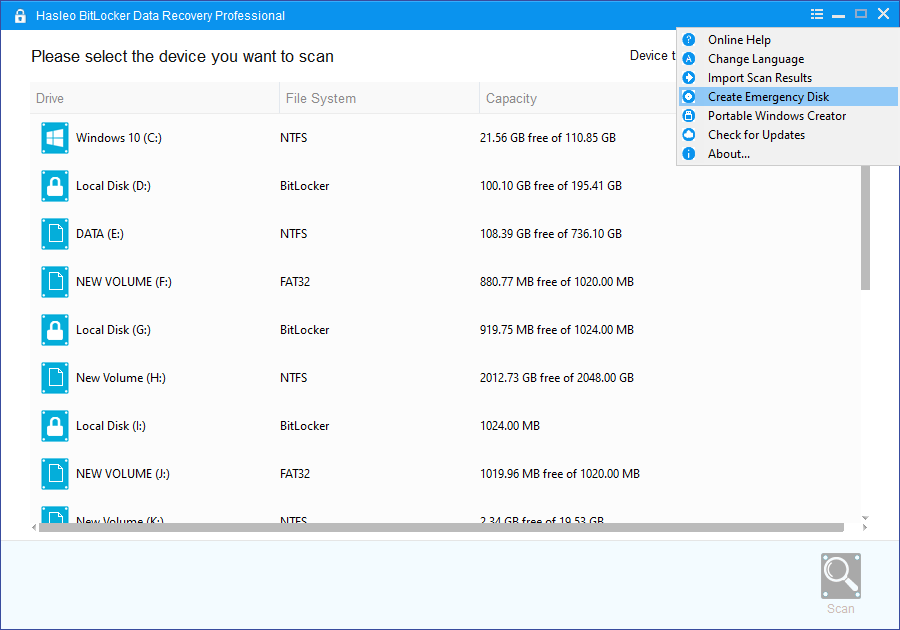Click 1019.96 MB free of 1020.00 MB
The width and height of the screenshot is (900, 630).
coord(560,474)
